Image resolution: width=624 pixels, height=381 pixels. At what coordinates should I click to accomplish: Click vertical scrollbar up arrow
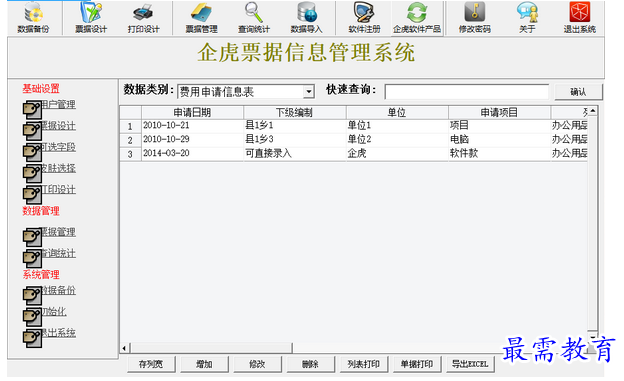(593, 111)
